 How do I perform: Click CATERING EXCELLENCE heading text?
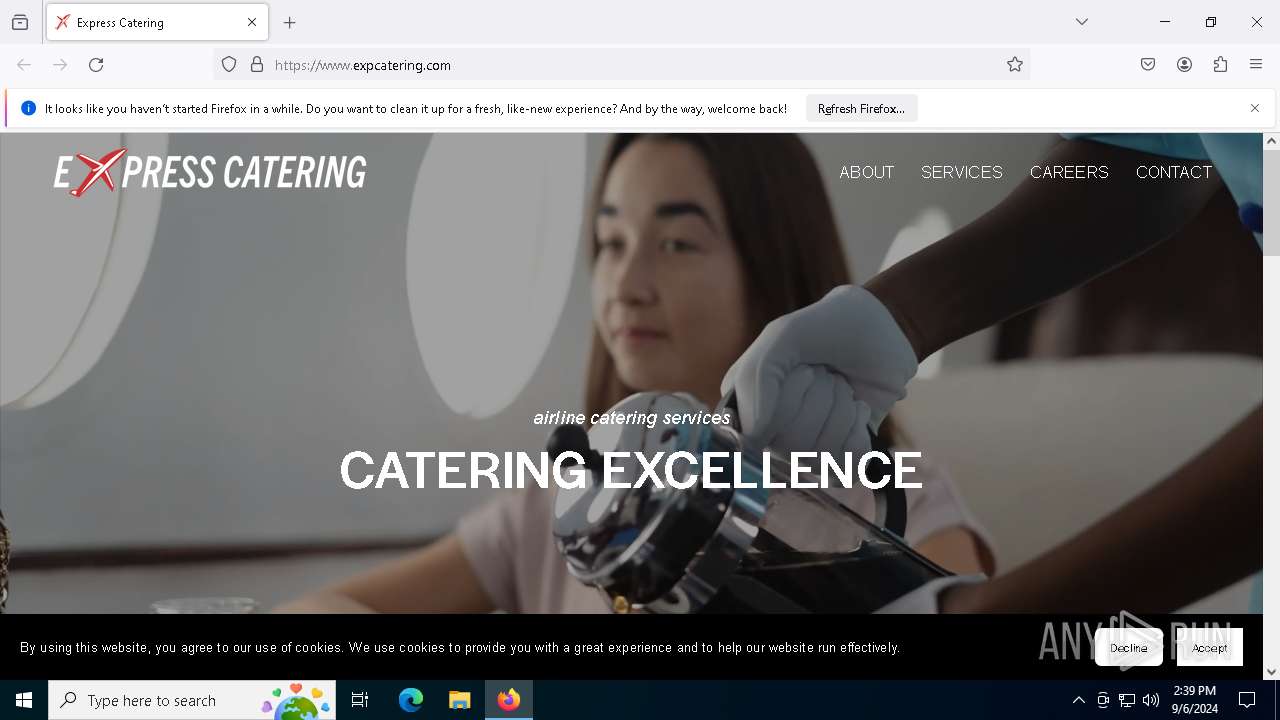pyautogui.click(x=631, y=470)
